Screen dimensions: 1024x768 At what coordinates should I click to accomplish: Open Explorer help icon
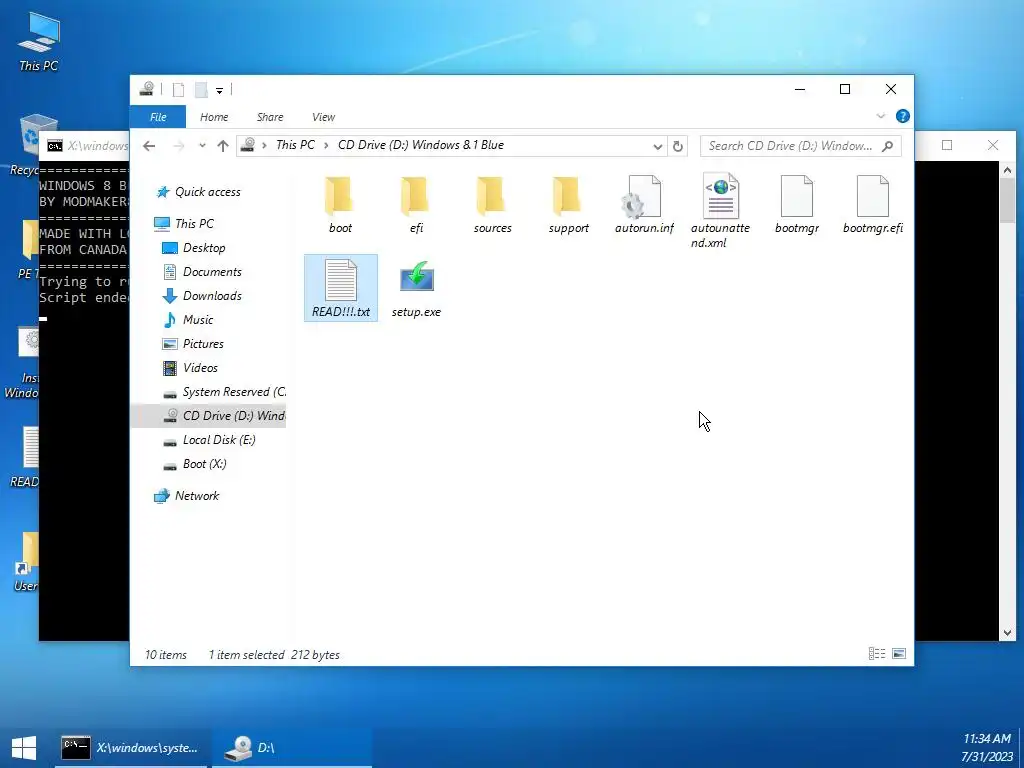coord(903,116)
